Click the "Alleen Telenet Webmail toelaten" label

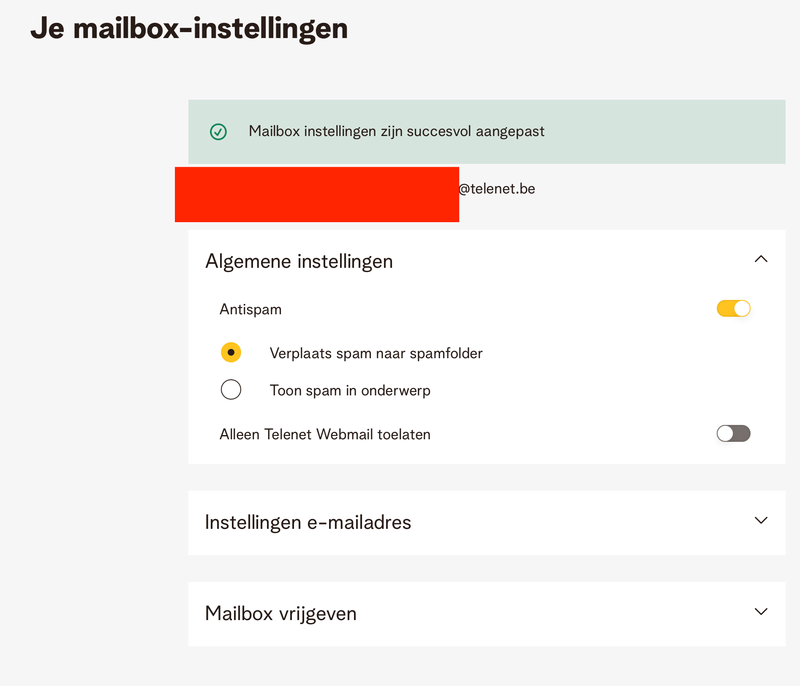click(x=325, y=435)
